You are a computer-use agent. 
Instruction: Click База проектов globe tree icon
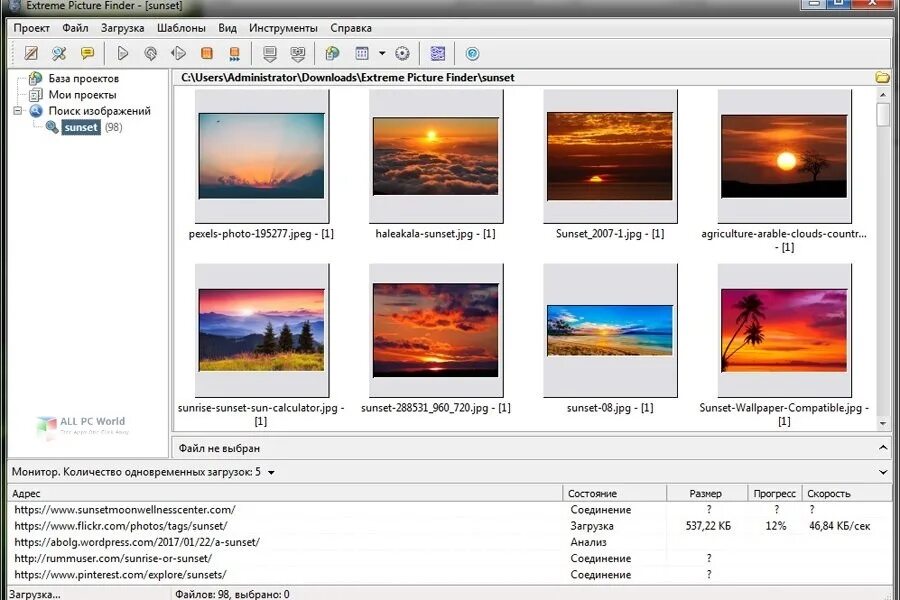click(x=36, y=78)
